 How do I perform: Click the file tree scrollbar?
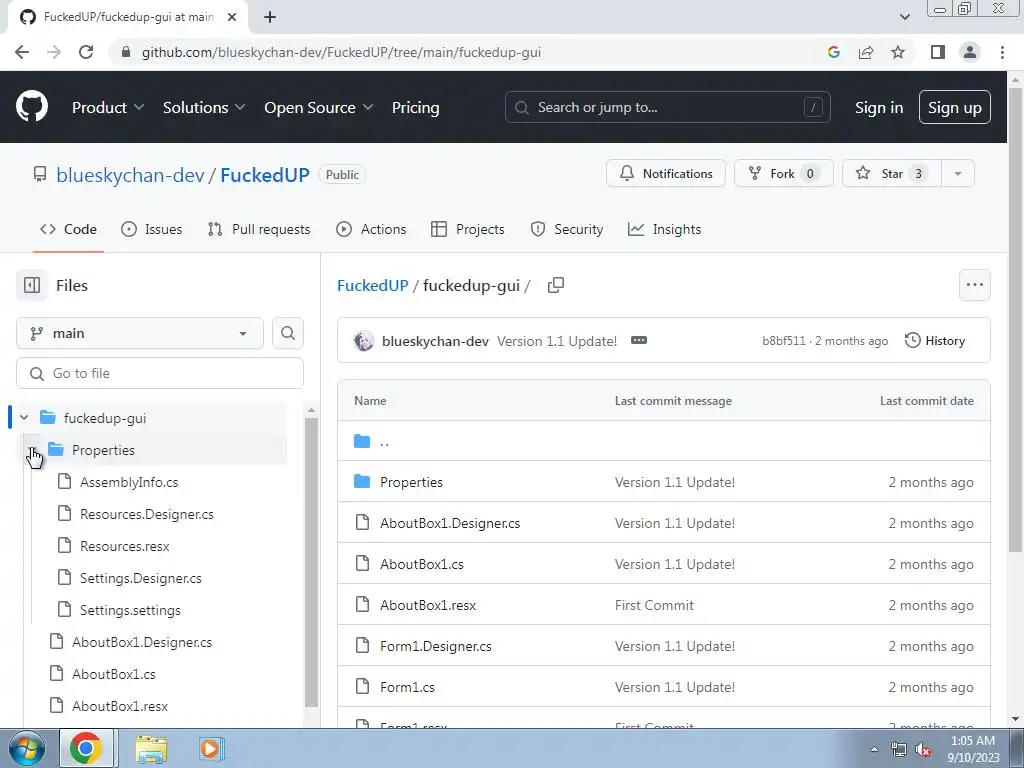pos(312,562)
